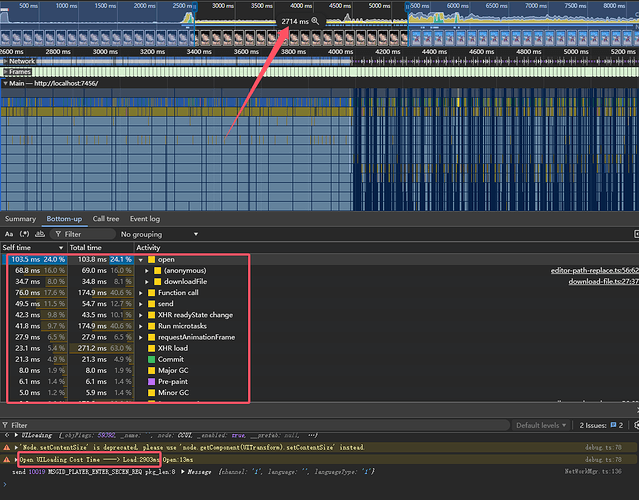
Task: Click the purple swatch beside Pre-paint
Action: coord(152,382)
